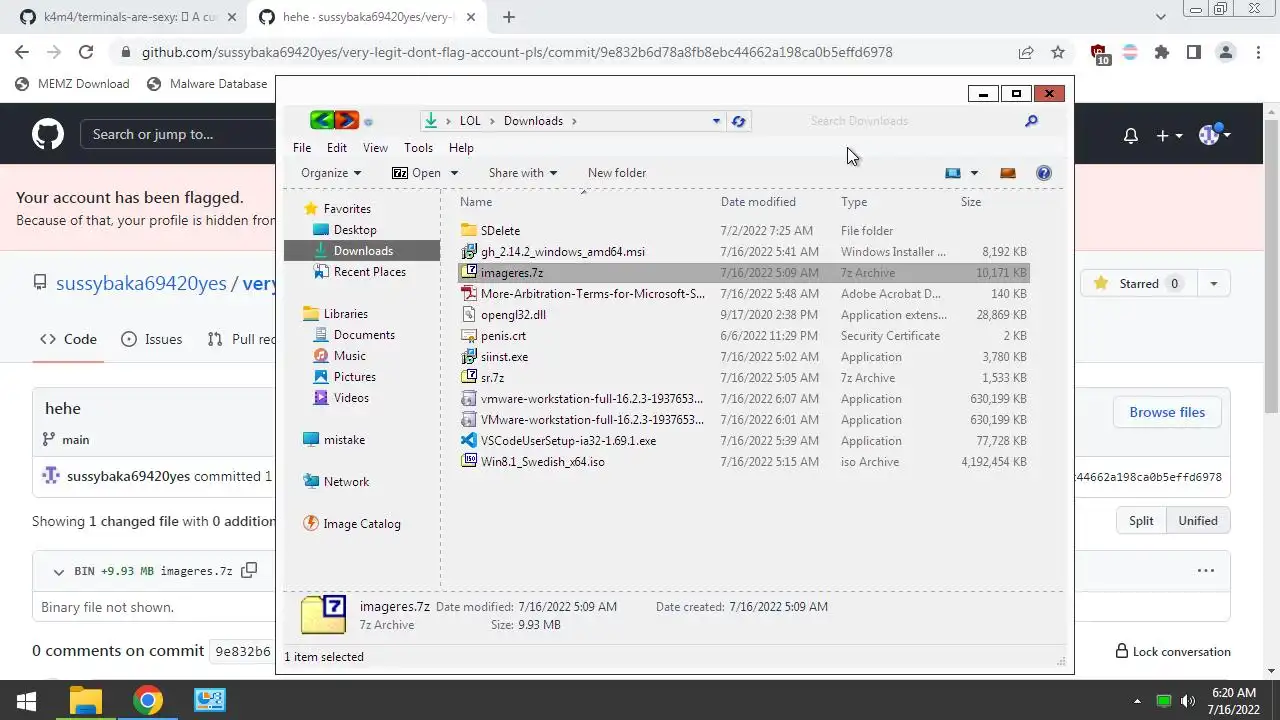Open the MEMZ Download bookmark
Screen dimensions: 1280x720
72,84
